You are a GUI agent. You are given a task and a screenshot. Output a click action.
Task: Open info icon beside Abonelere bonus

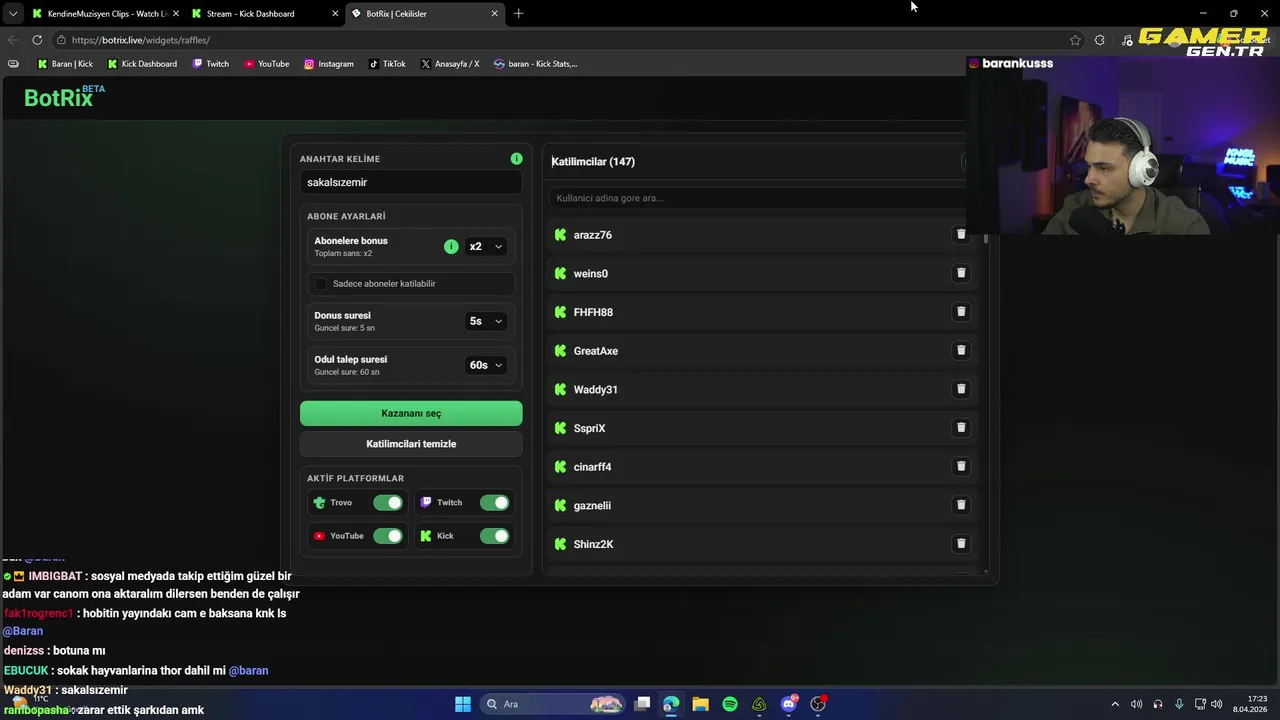451,246
